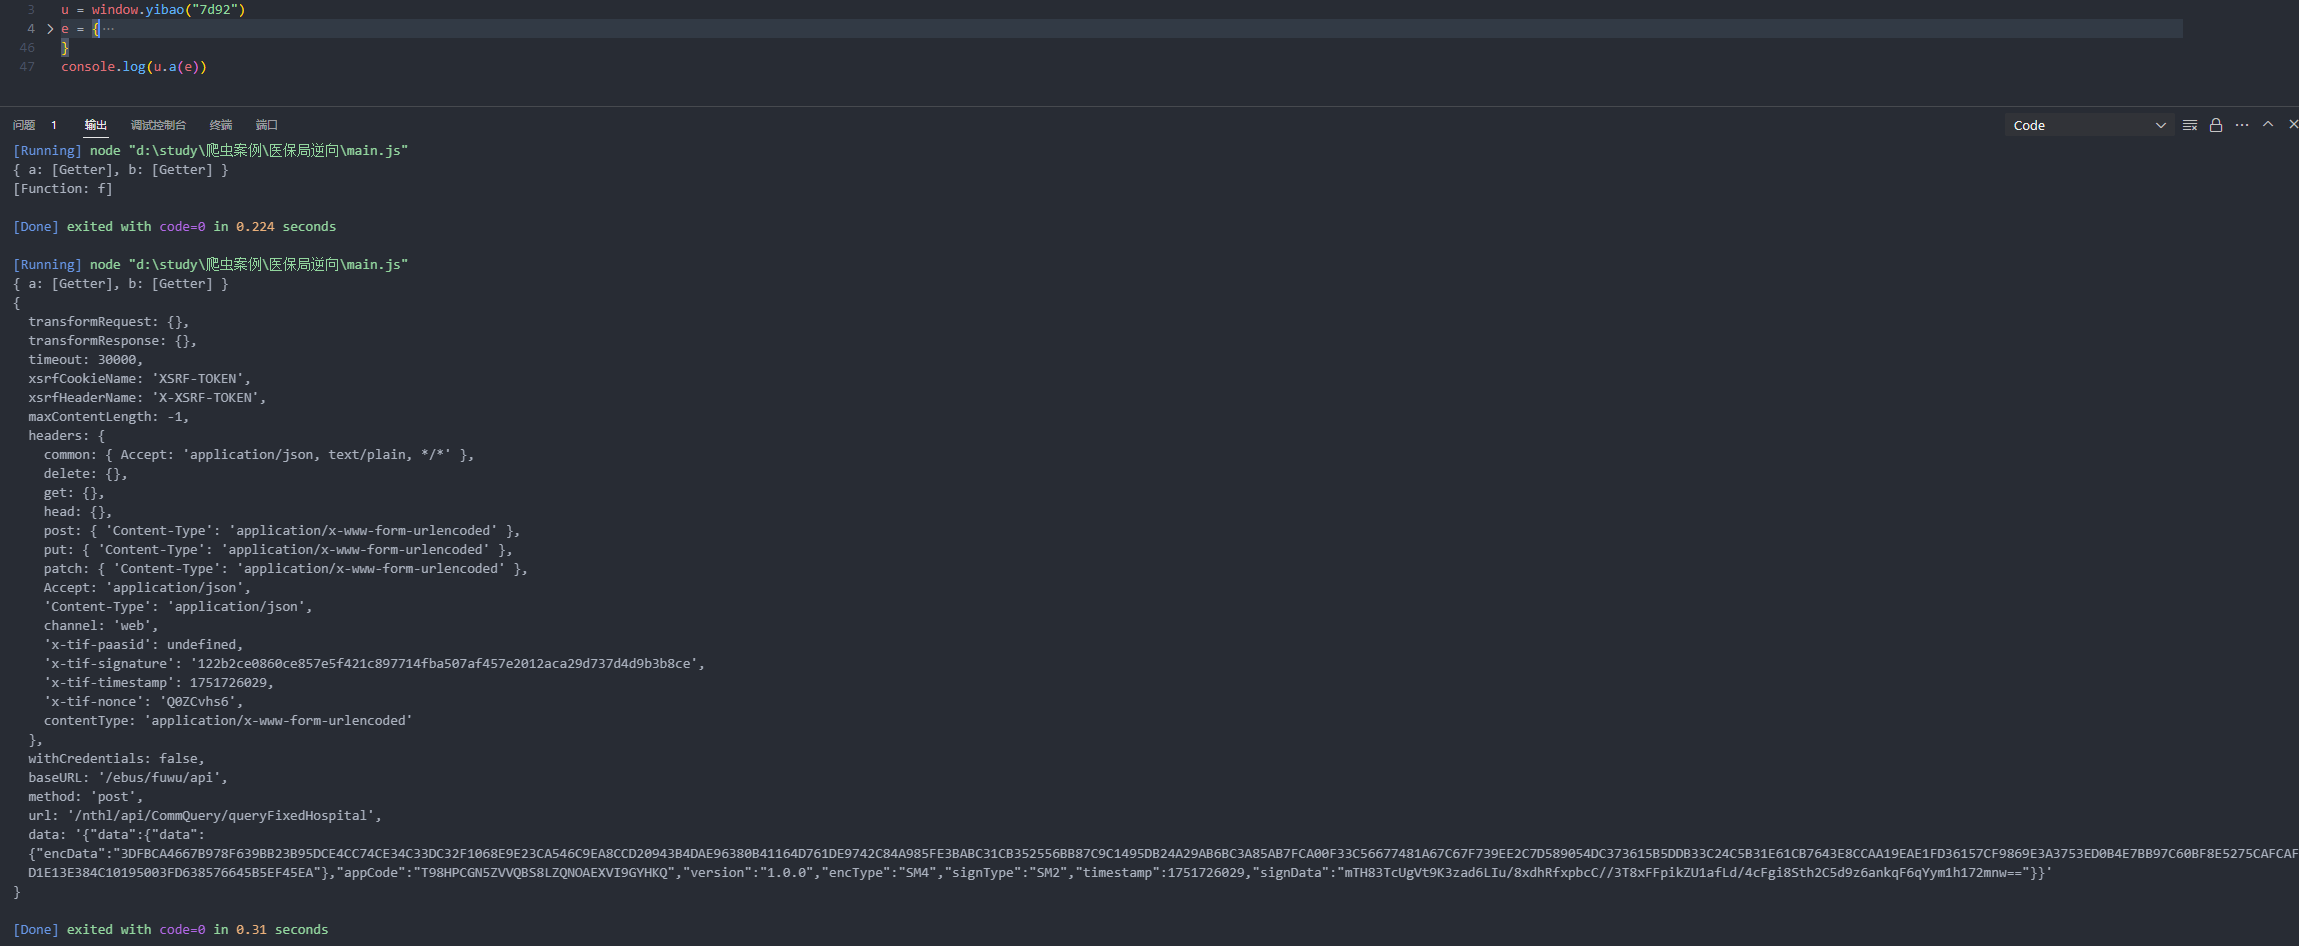This screenshot has width=2299, height=946.
Task: Click the put Content-Type urlencoded line
Action: 278,550
